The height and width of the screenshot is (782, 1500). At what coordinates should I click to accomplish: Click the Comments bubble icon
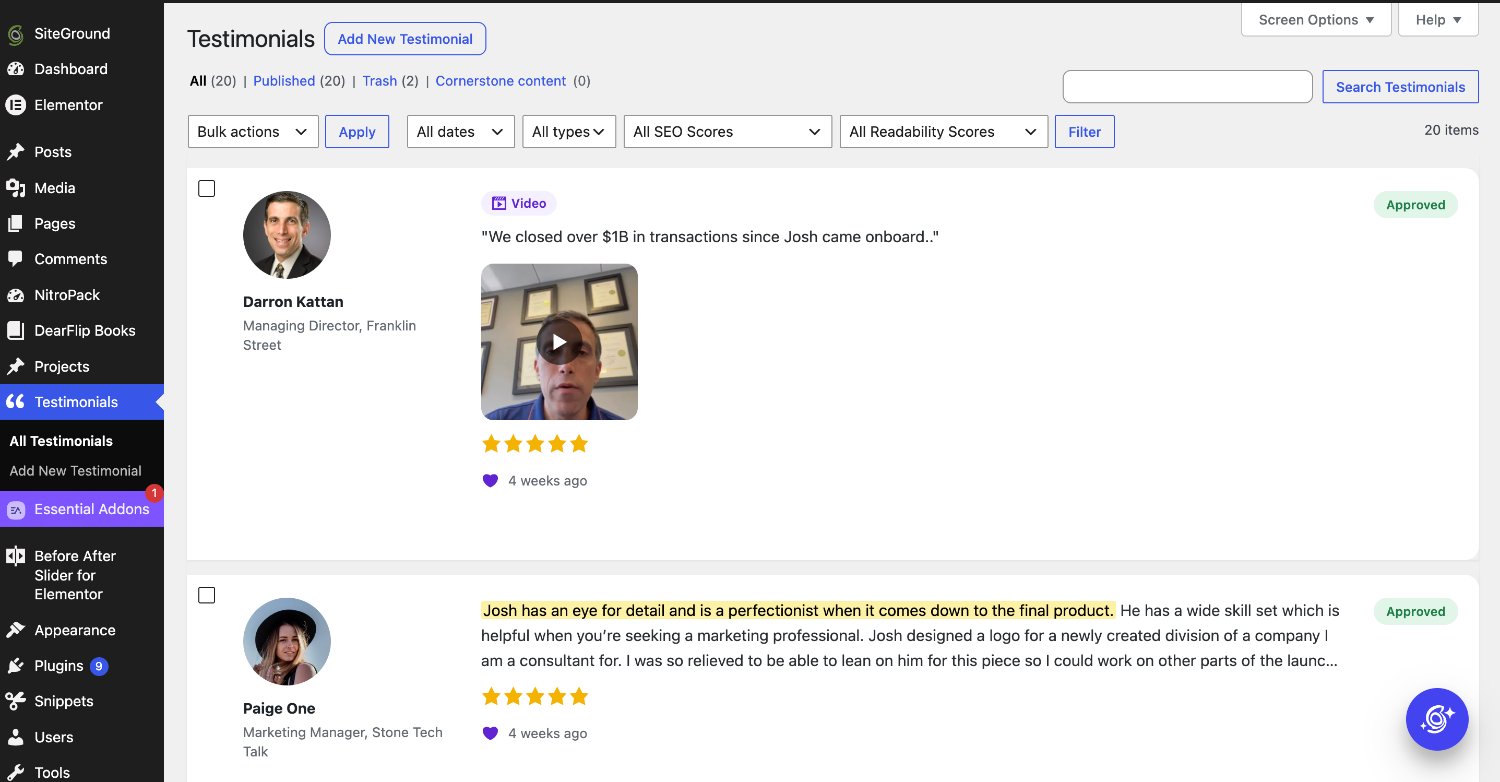pyautogui.click(x=15, y=259)
